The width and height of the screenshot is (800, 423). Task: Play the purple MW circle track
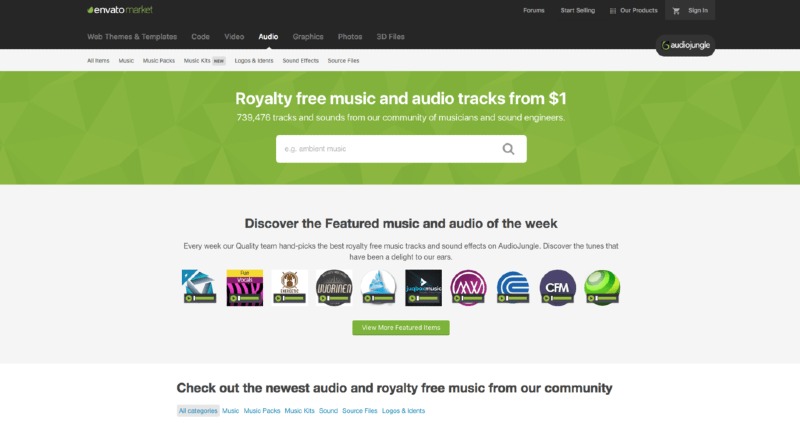tap(468, 288)
